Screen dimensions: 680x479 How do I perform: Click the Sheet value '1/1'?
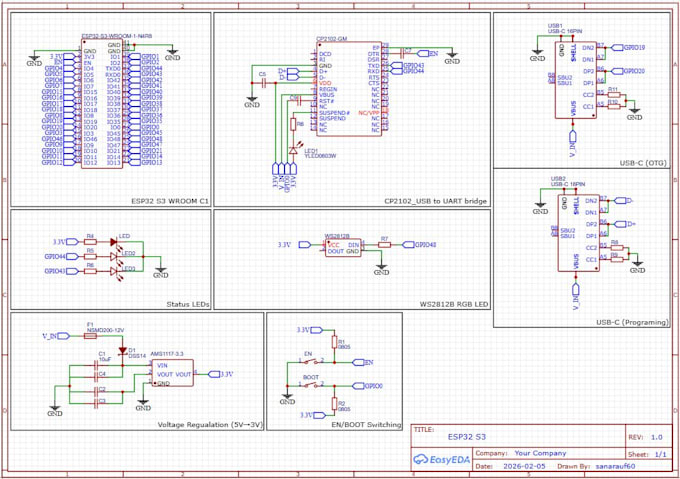(660, 455)
